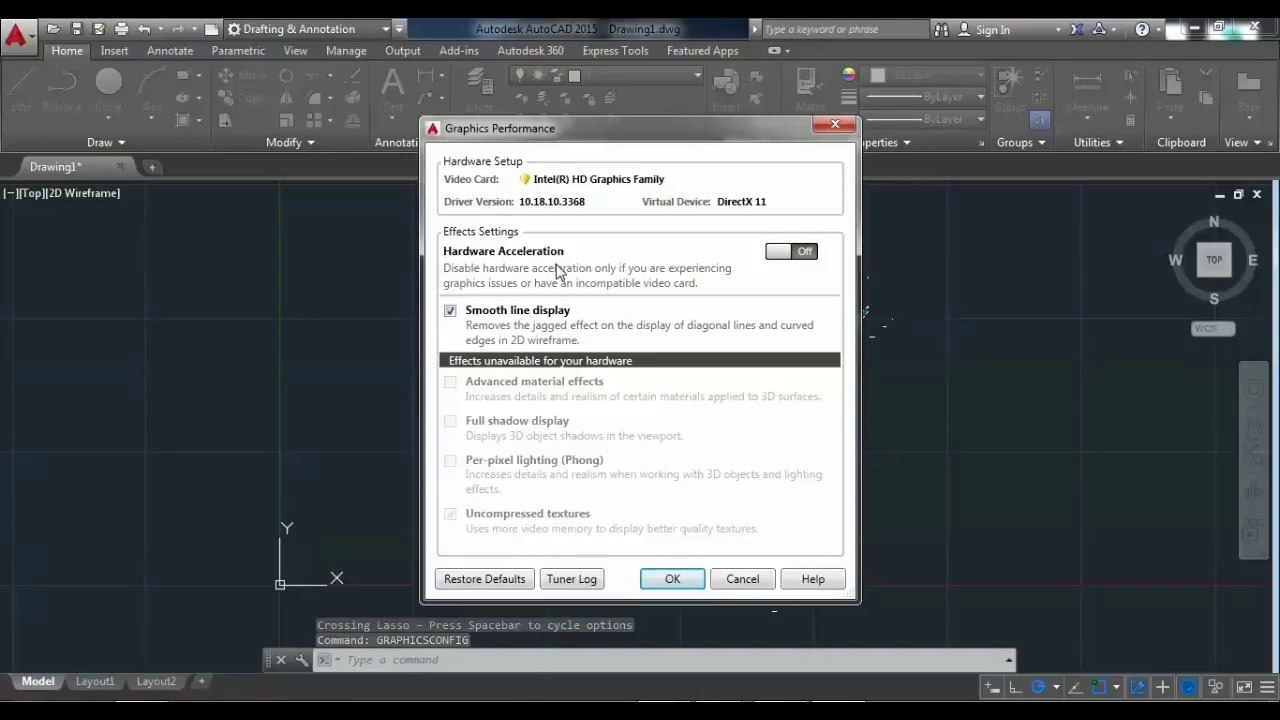Switch to the Insert ribbon tab
Image resolution: width=1280 pixels, height=720 pixels.
click(x=114, y=51)
